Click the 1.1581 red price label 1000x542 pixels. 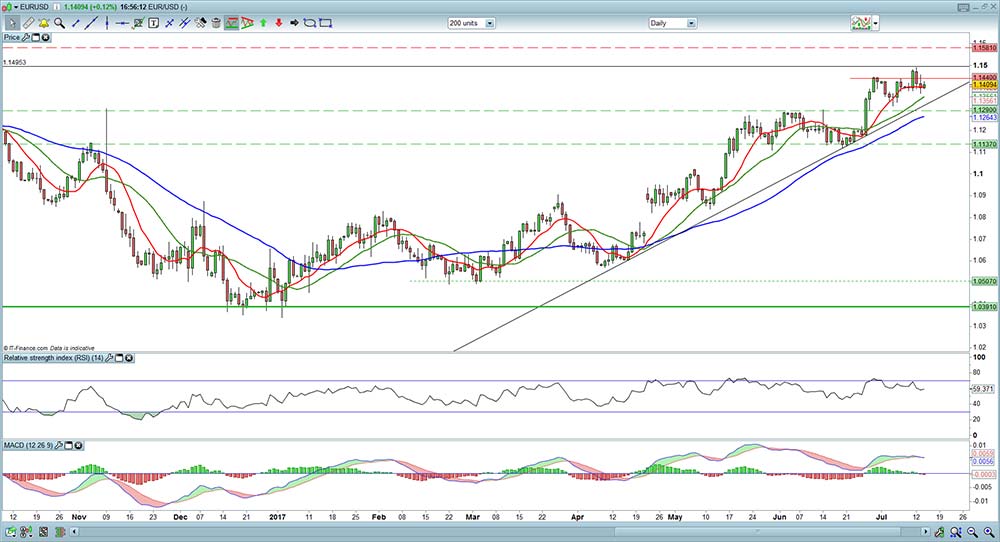coord(985,48)
